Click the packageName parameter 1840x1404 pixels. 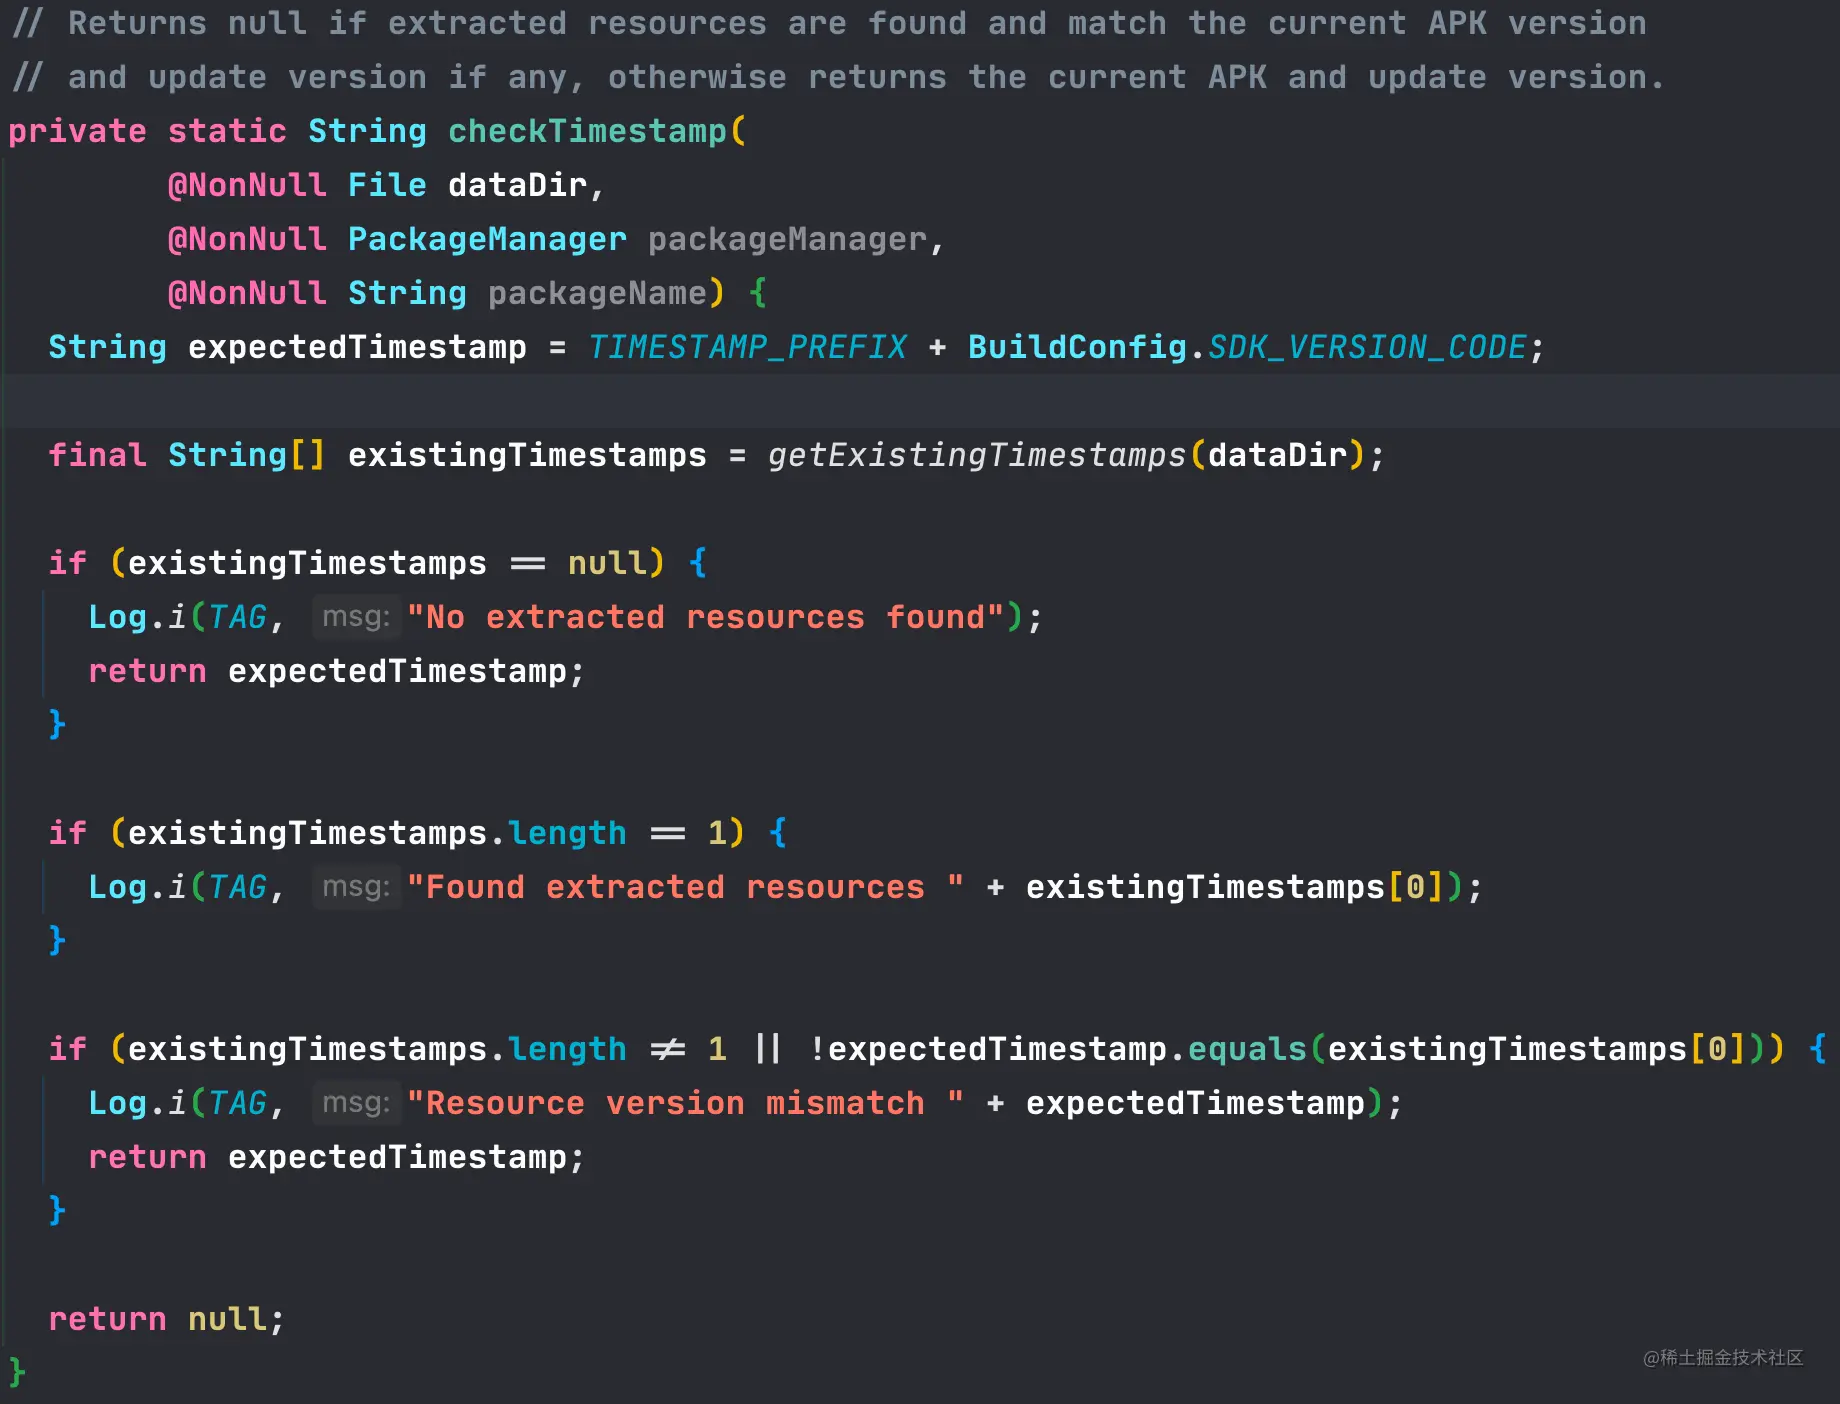597,293
